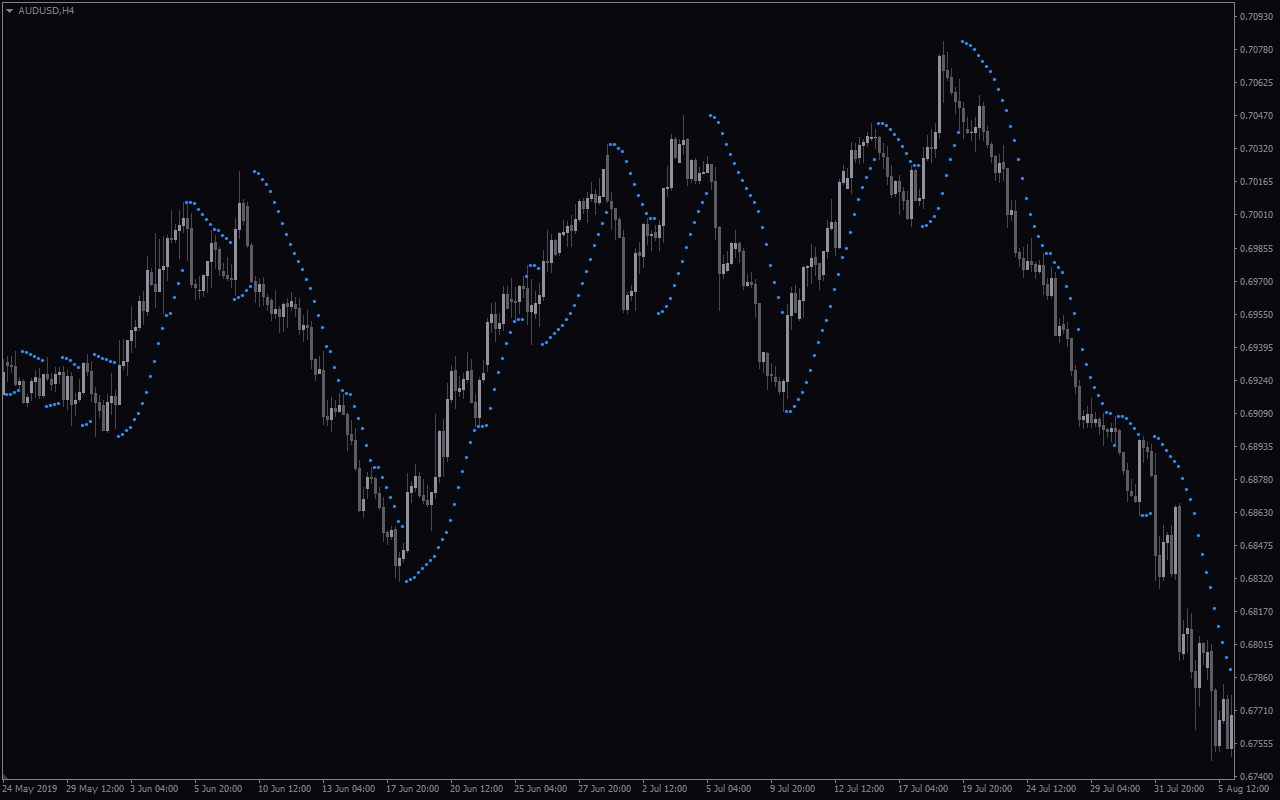Click the 24 Jul 12:00 time axis label
The width and height of the screenshot is (1280, 800).
tap(1052, 789)
